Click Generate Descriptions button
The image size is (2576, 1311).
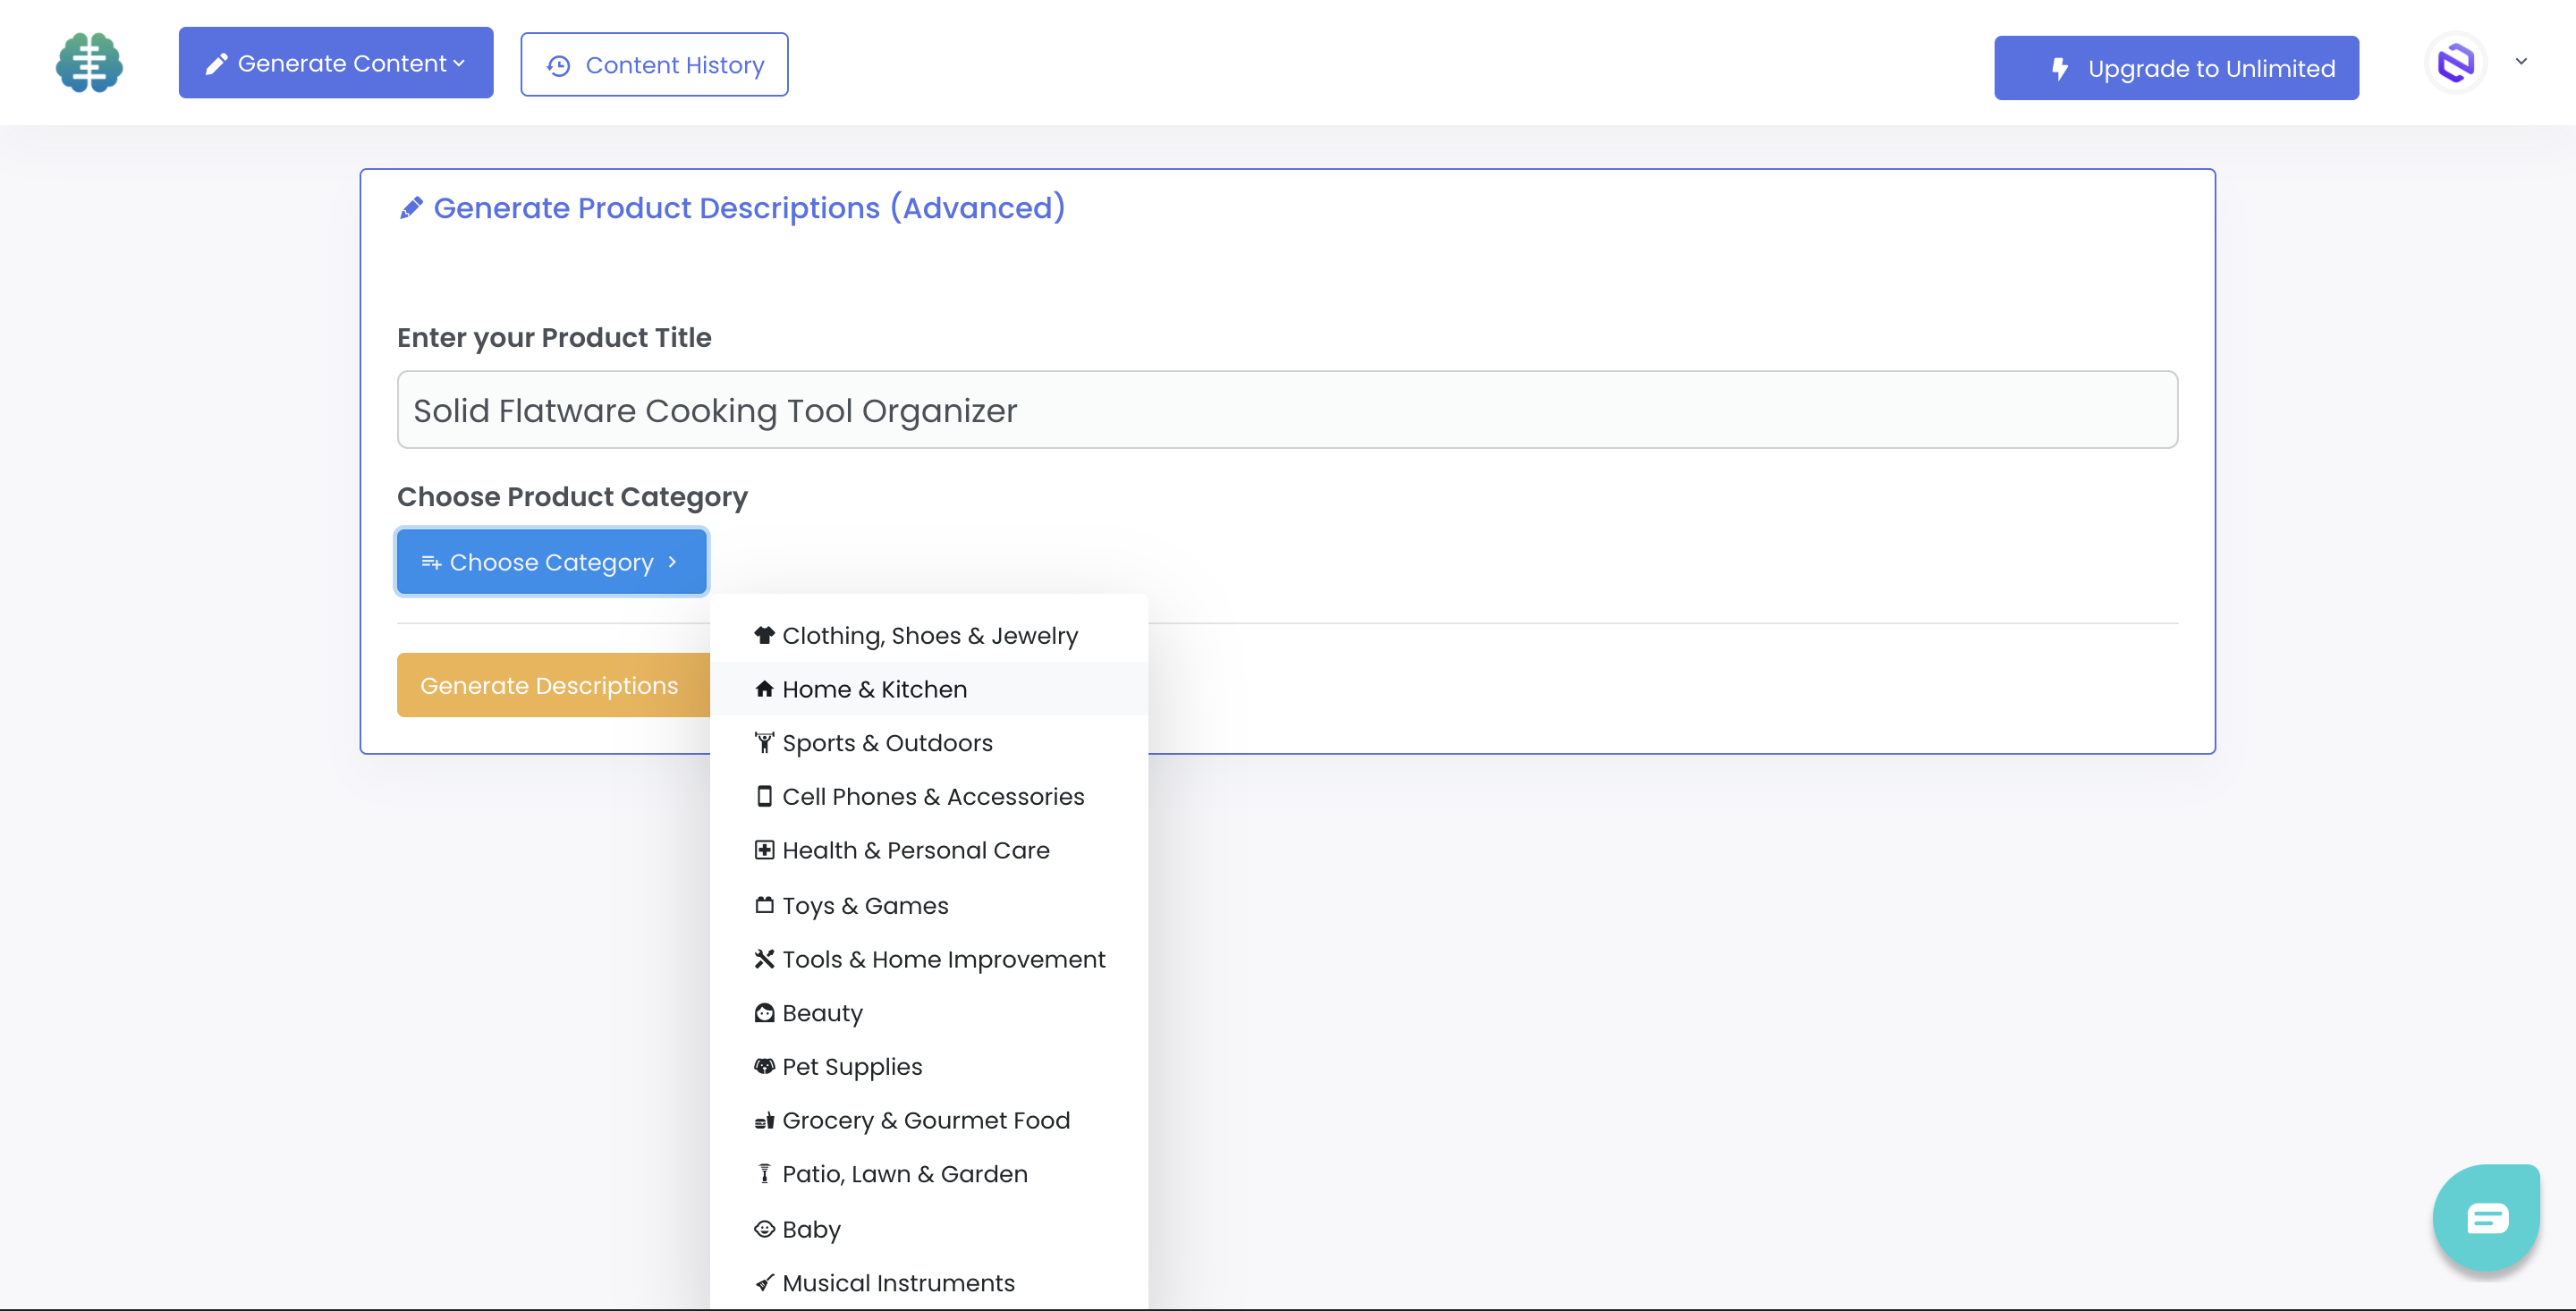pos(548,684)
